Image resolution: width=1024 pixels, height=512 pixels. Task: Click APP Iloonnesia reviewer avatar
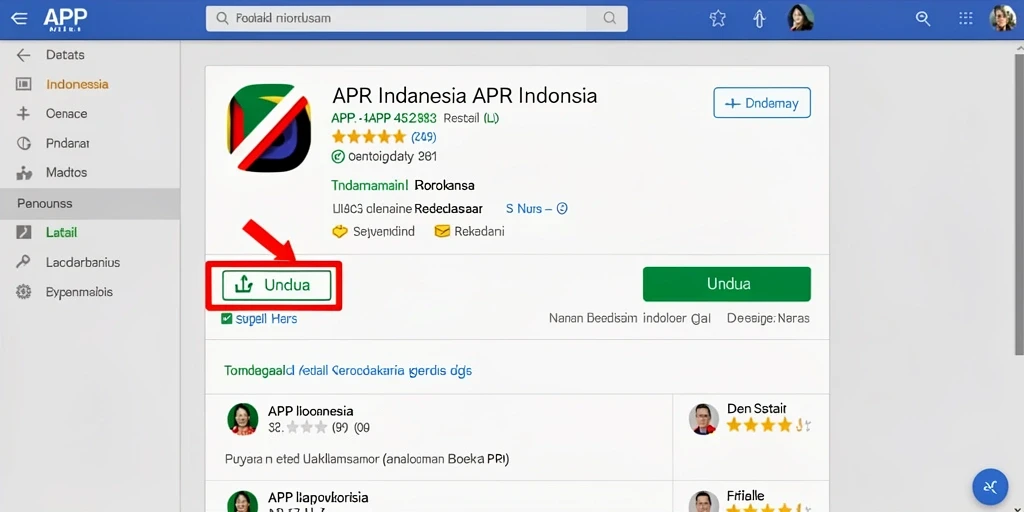(242, 419)
